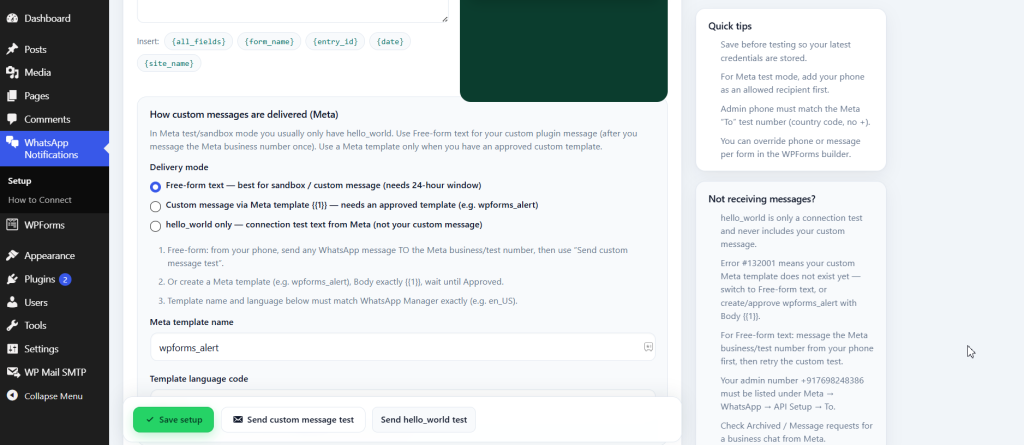The height and width of the screenshot is (445, 1024).
Task: Click the Delivery mode label
Action: pos(179,167)
